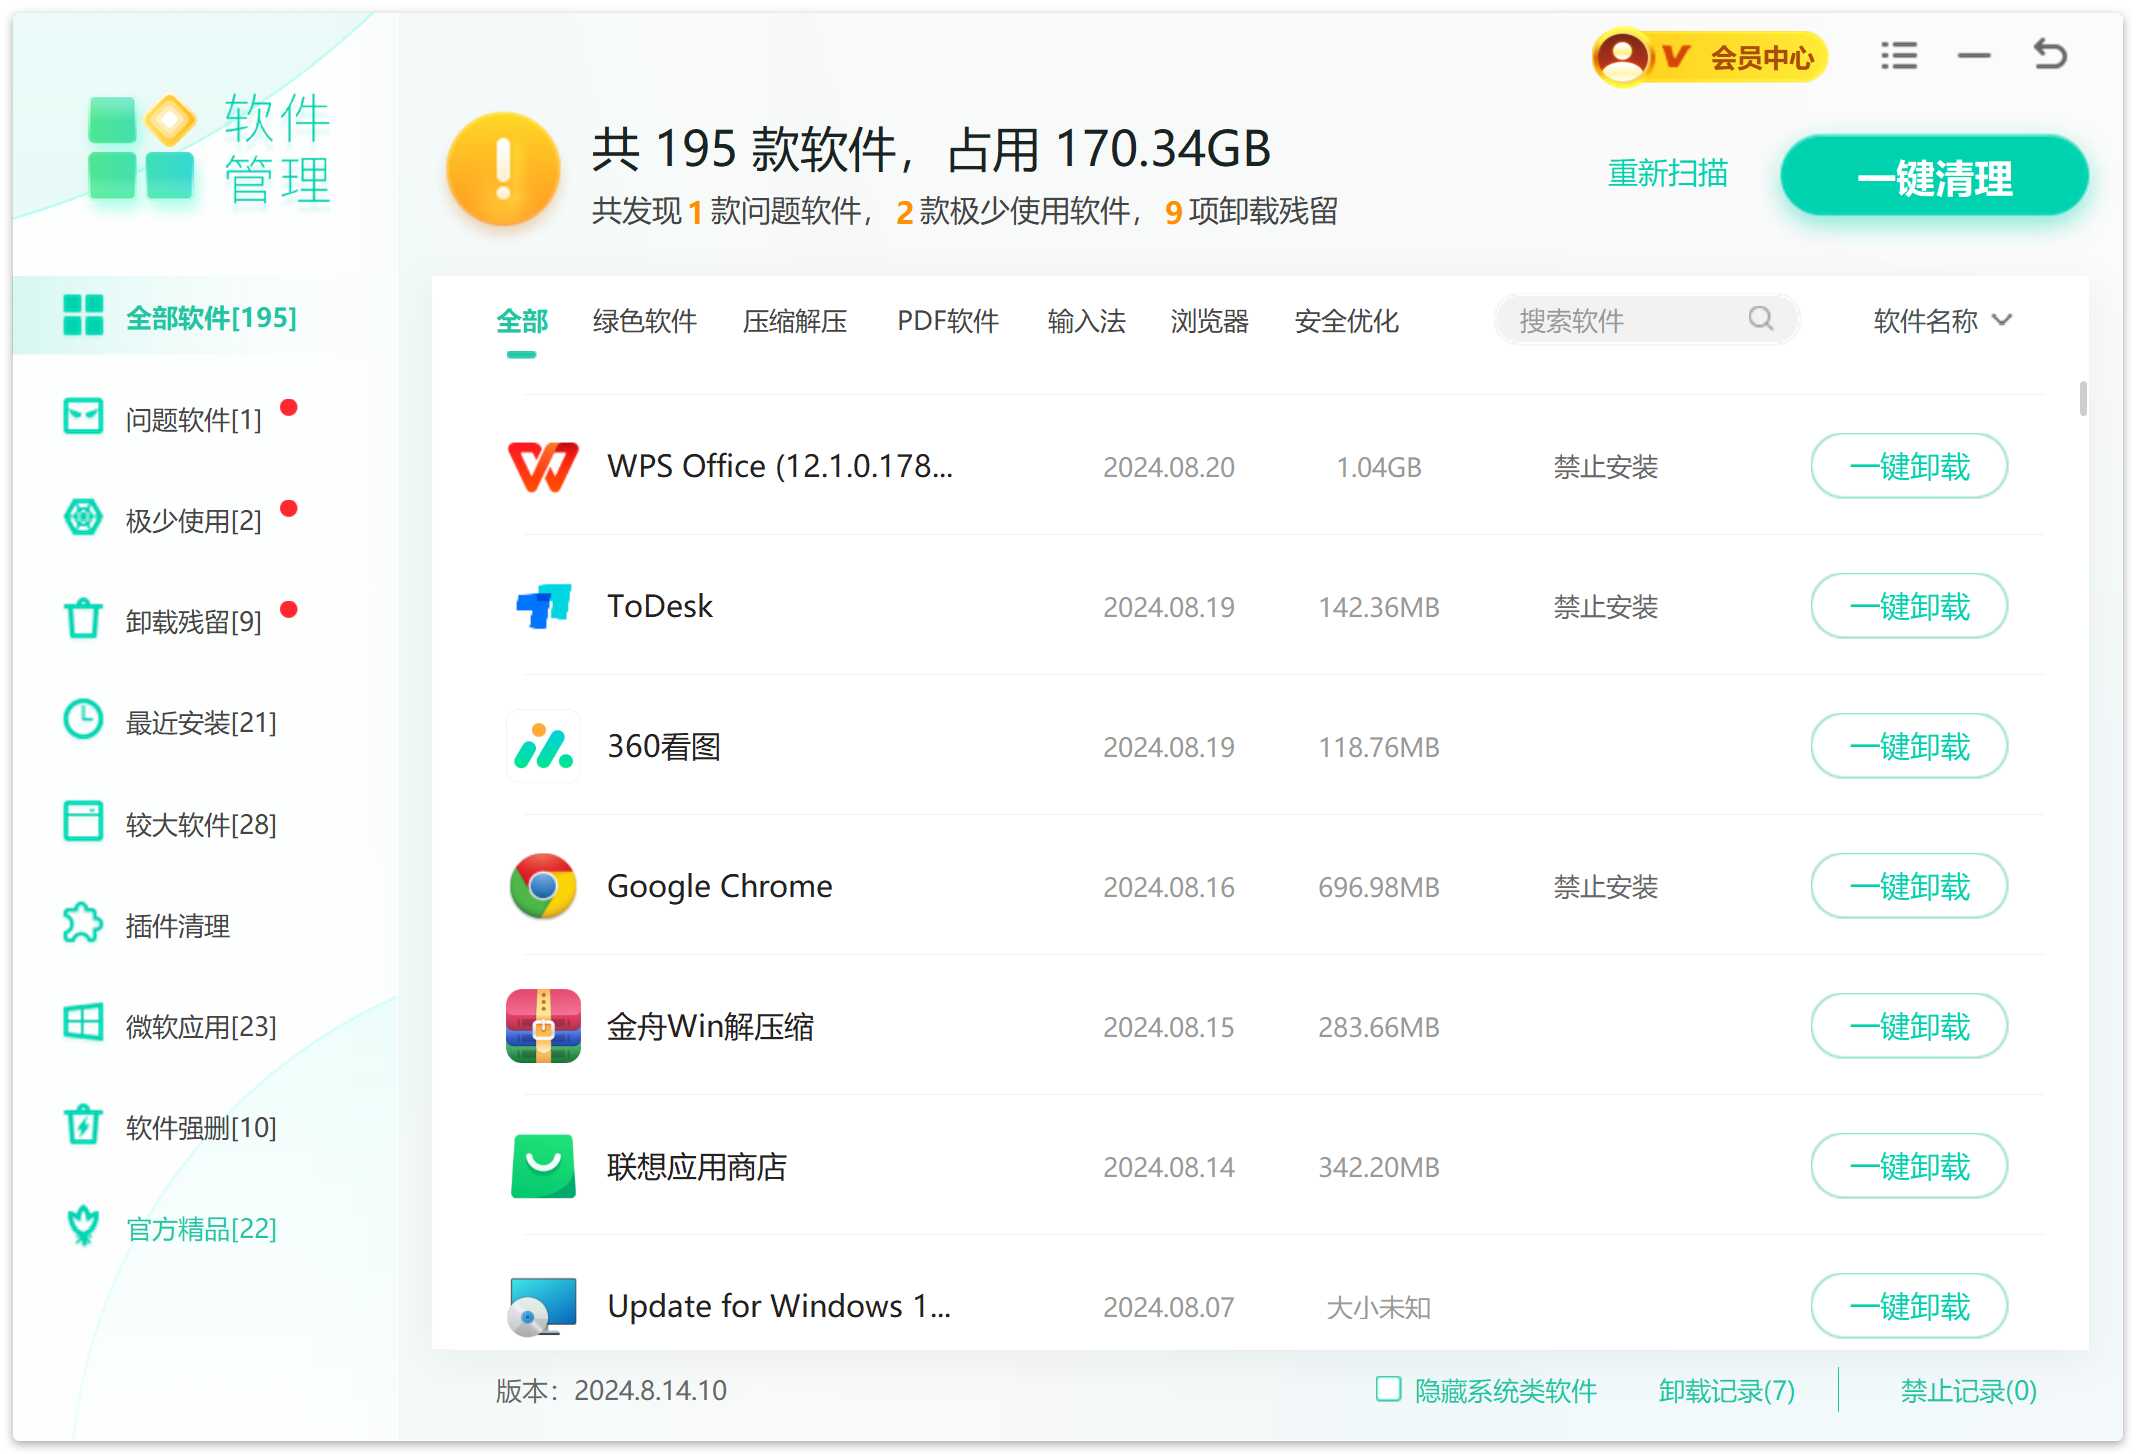The width and height of the screenshot is (2136, 1454).
Task: Click the 最近安装 clock icon
Action: (x=83, y=719)
